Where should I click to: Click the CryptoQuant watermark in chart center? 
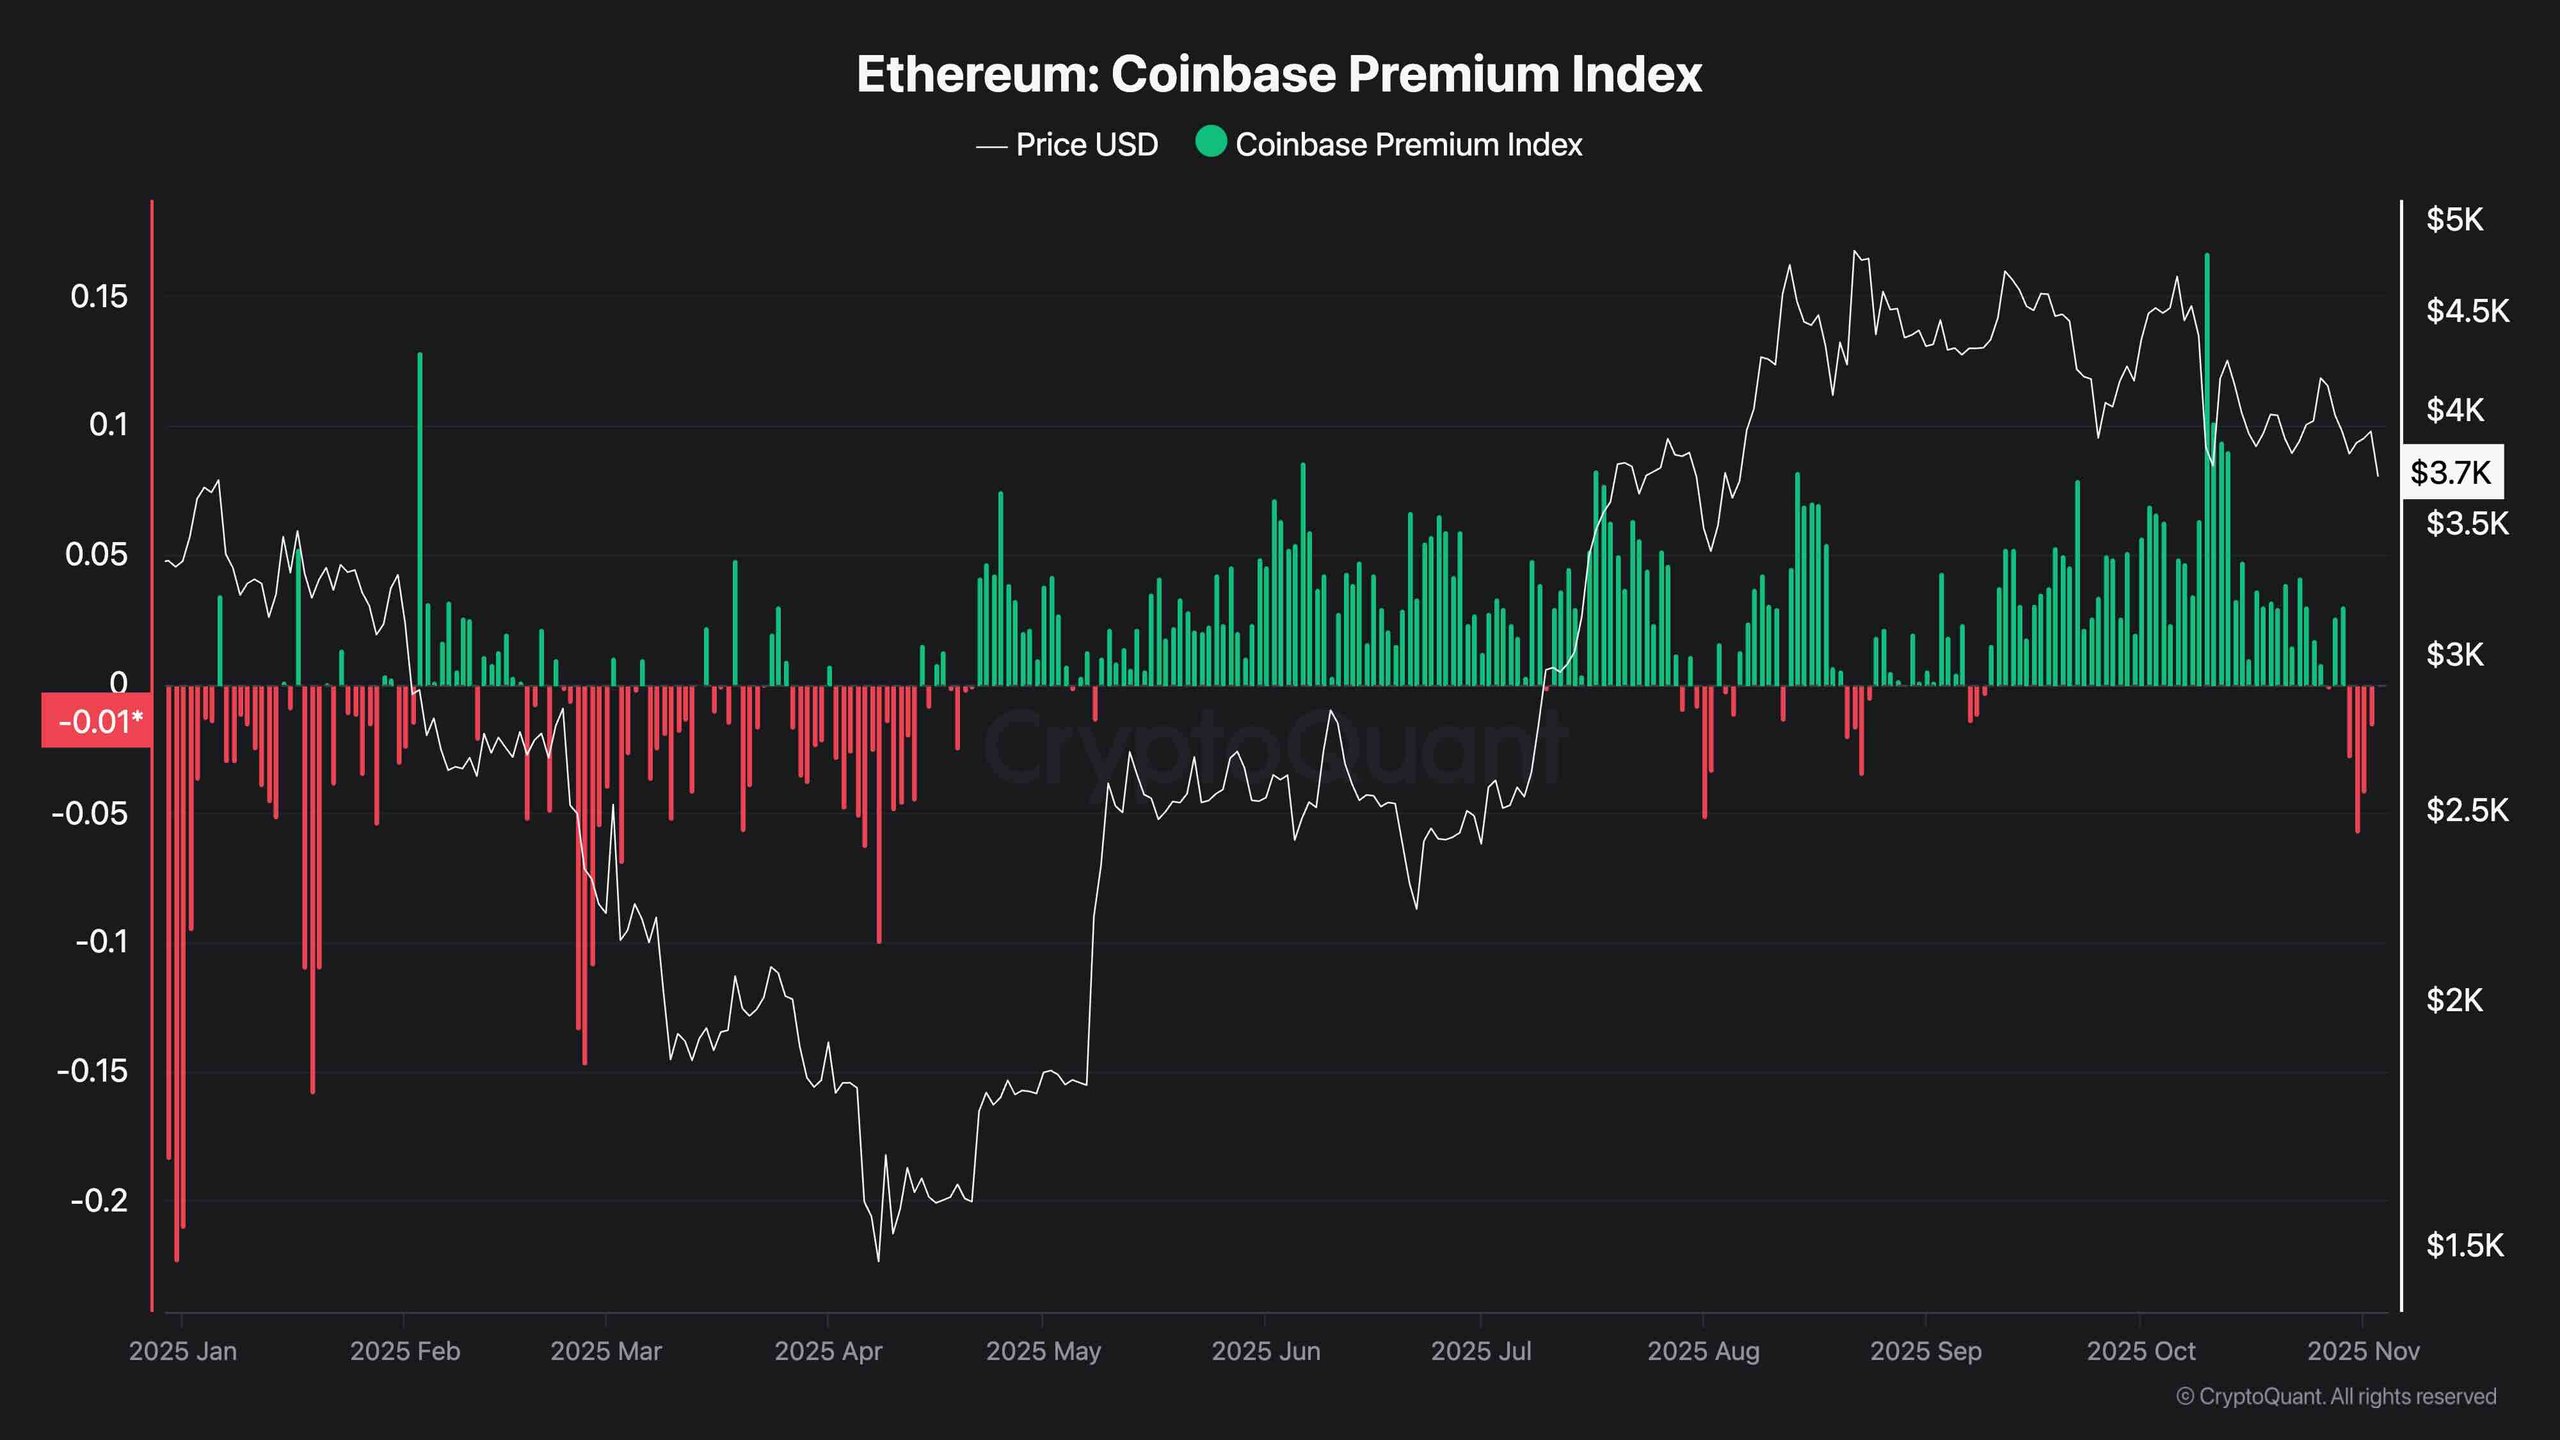tap(1275, 745)
